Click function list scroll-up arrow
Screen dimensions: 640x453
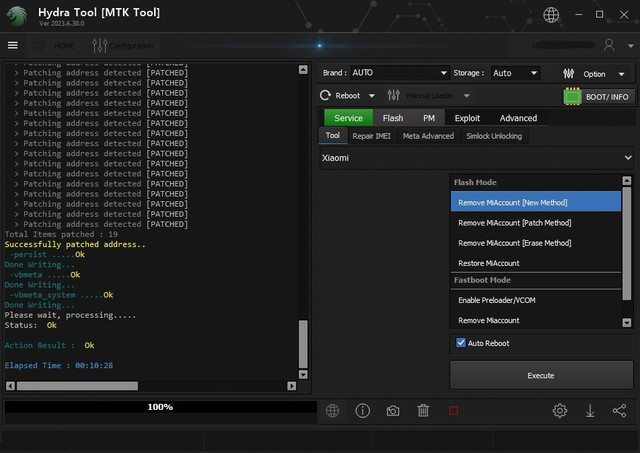coord(627,180)
